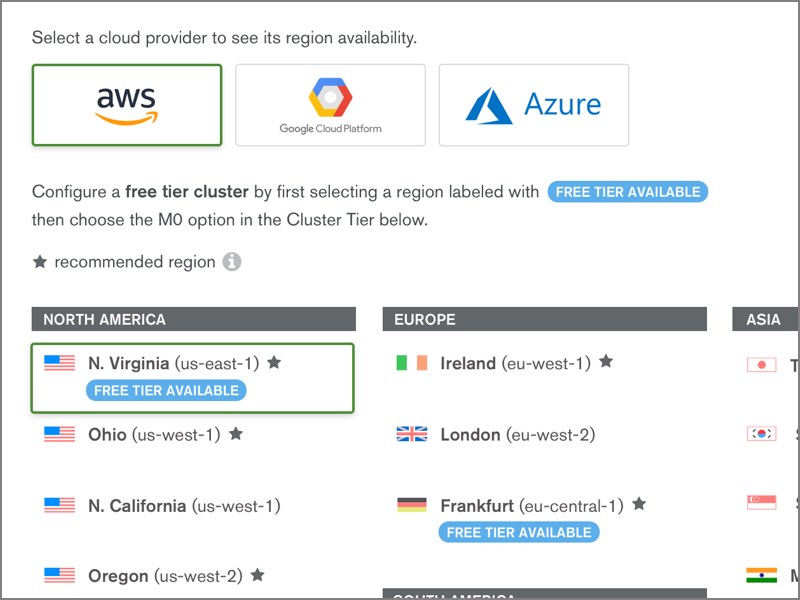The height and width of the screenshot is (600, 800).
Task: Click the UK flag beside London
Action: click(411, 435)
